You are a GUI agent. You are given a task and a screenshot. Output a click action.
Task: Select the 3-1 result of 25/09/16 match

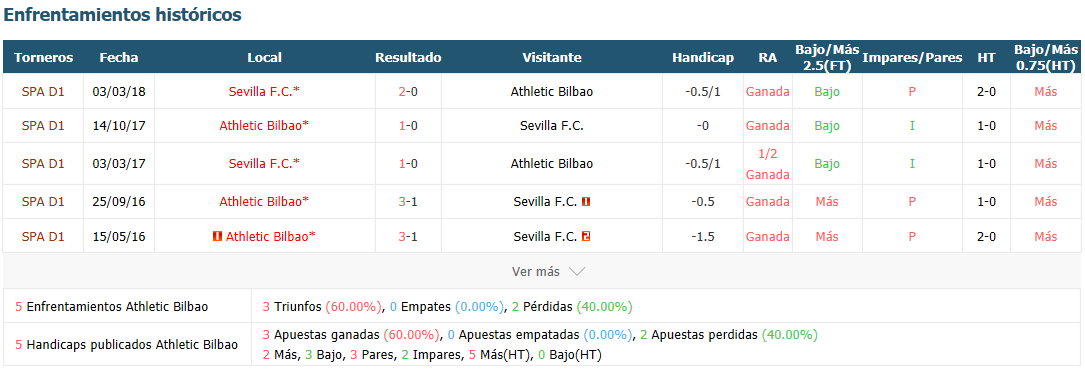pyautogui.click(x=408, y=202)
